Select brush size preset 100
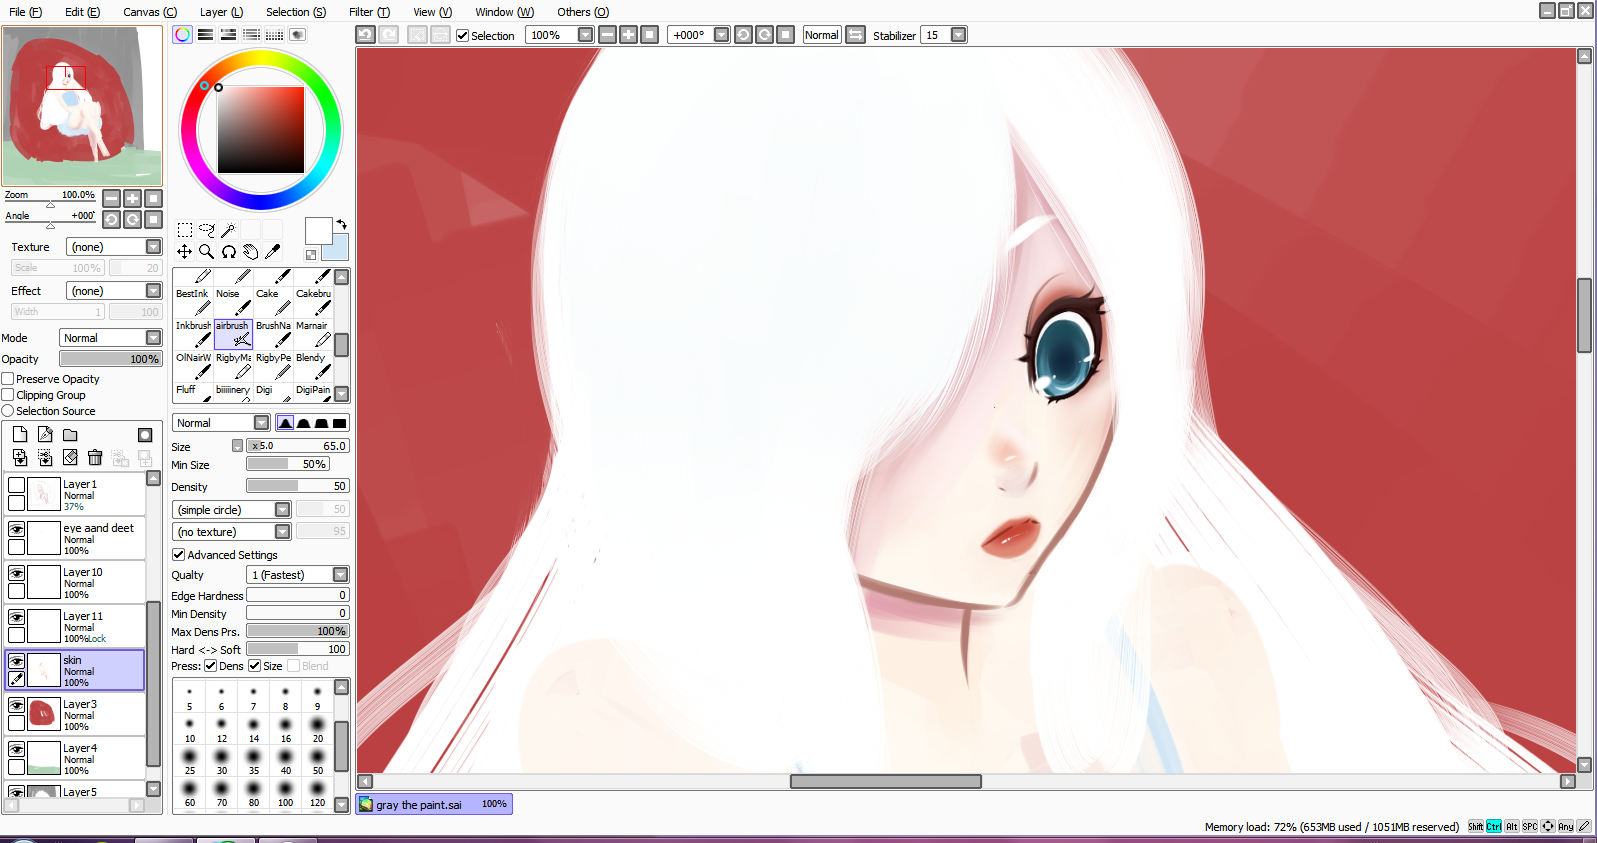The height and width of the screenshot is (843, 1597). click(286, 793)
